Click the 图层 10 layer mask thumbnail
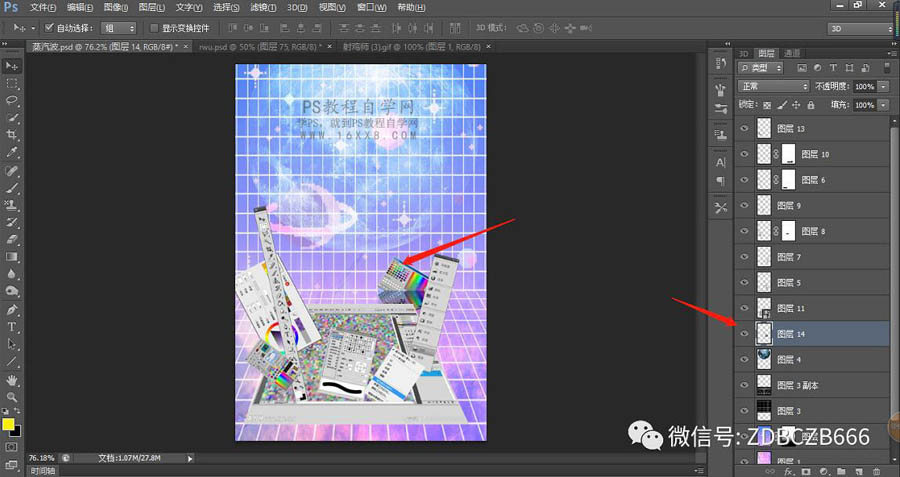The image size is (900, 477). [789, 154]
